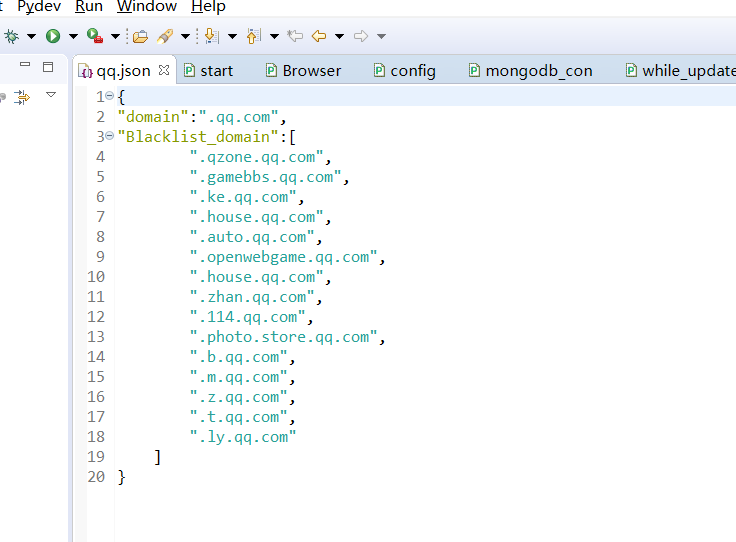Click the ".ly.qq.com" entry
The height and width of the screenshot is (542, 736).
[x=243, y=437]
